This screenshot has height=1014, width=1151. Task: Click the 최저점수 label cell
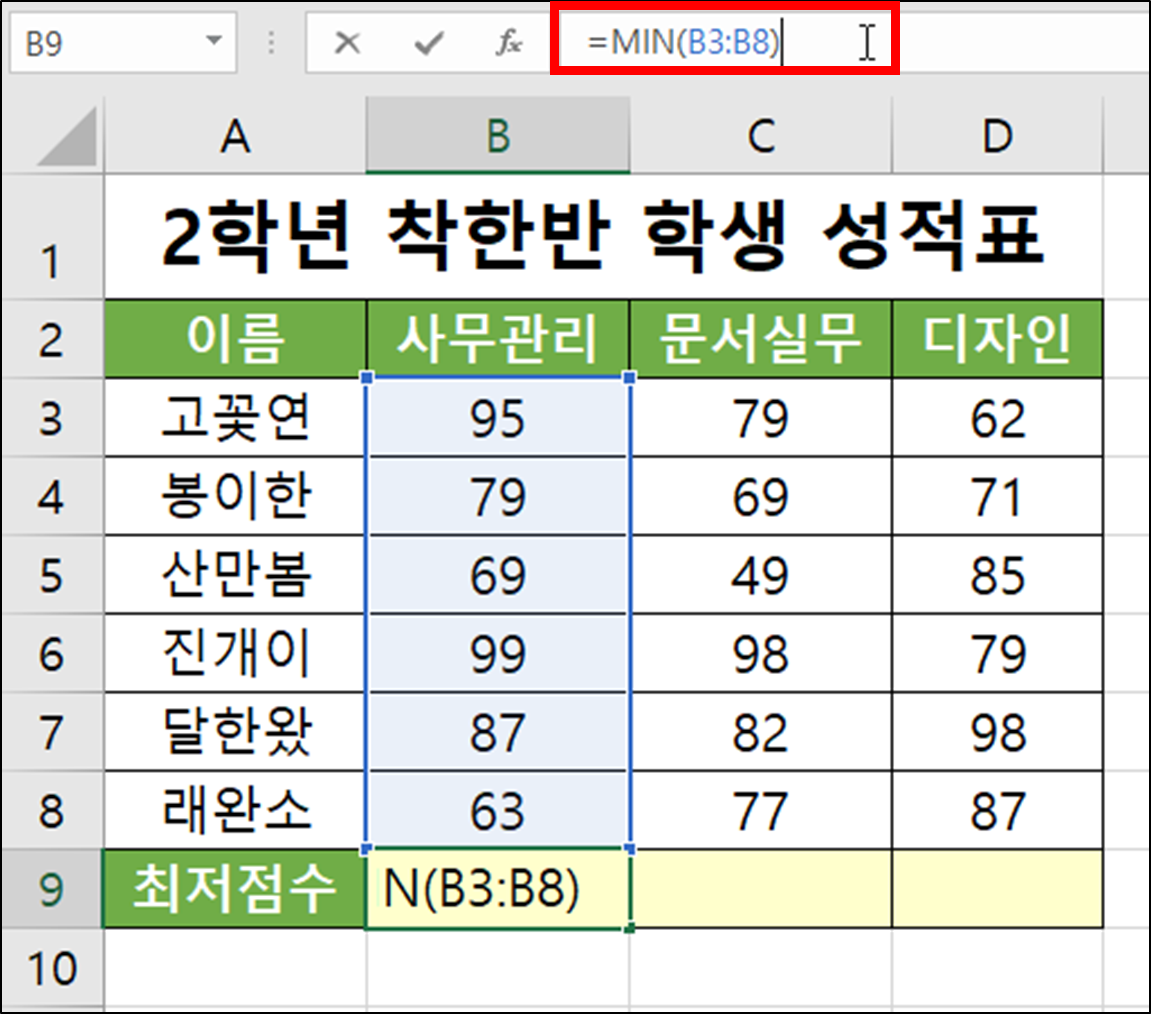[235, 890]
